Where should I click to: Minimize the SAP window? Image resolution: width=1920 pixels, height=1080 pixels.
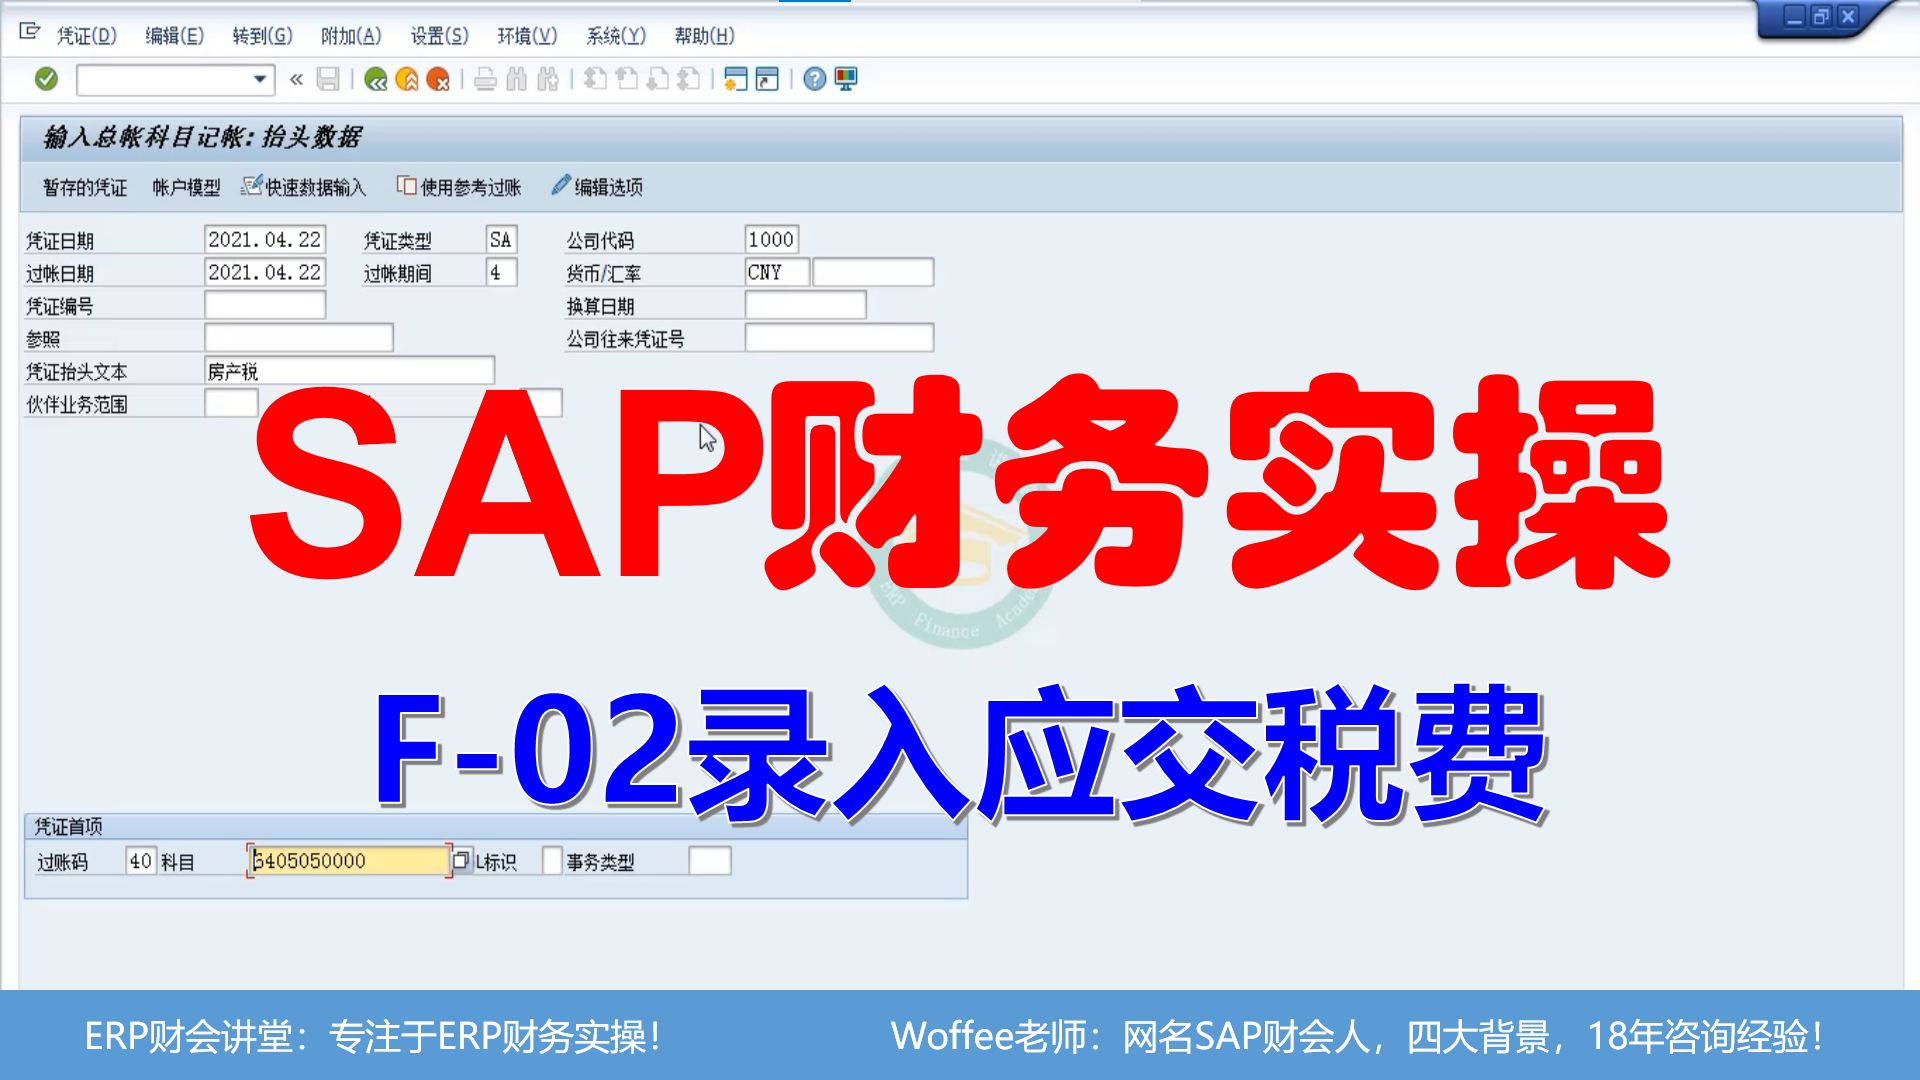click(1794, 17)
